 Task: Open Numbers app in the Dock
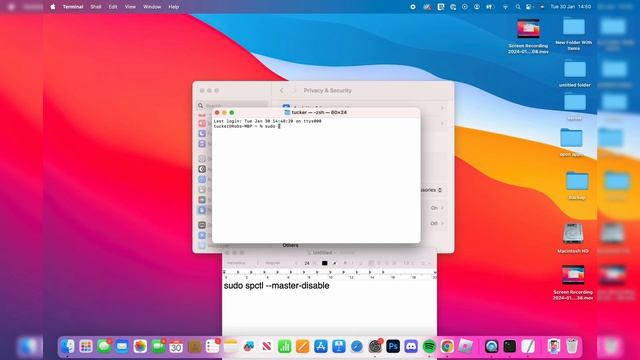point(284,347)
